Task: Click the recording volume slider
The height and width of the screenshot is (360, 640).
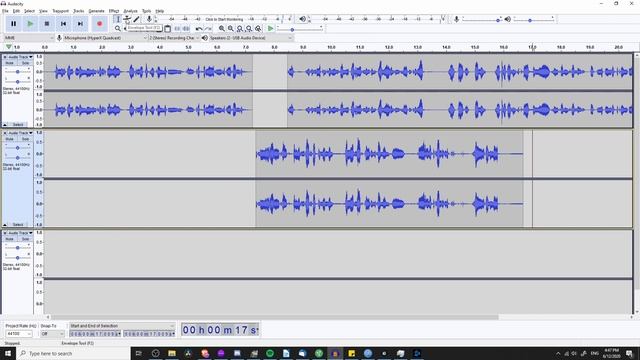Action: [482, 19]
